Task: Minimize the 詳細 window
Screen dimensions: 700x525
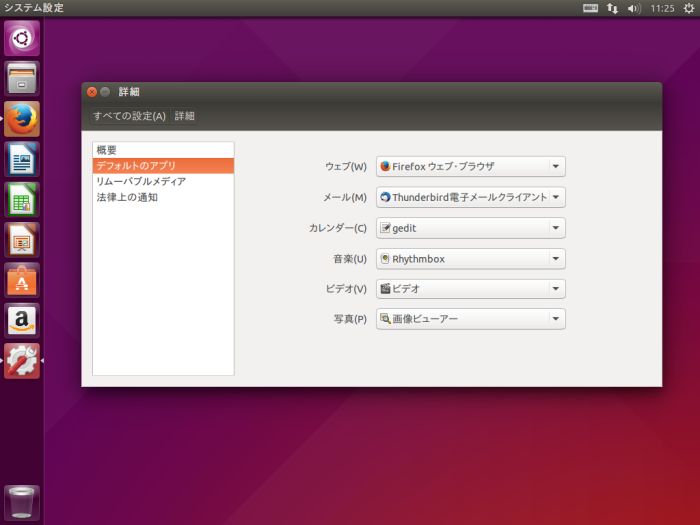Action: click(105, 92)
